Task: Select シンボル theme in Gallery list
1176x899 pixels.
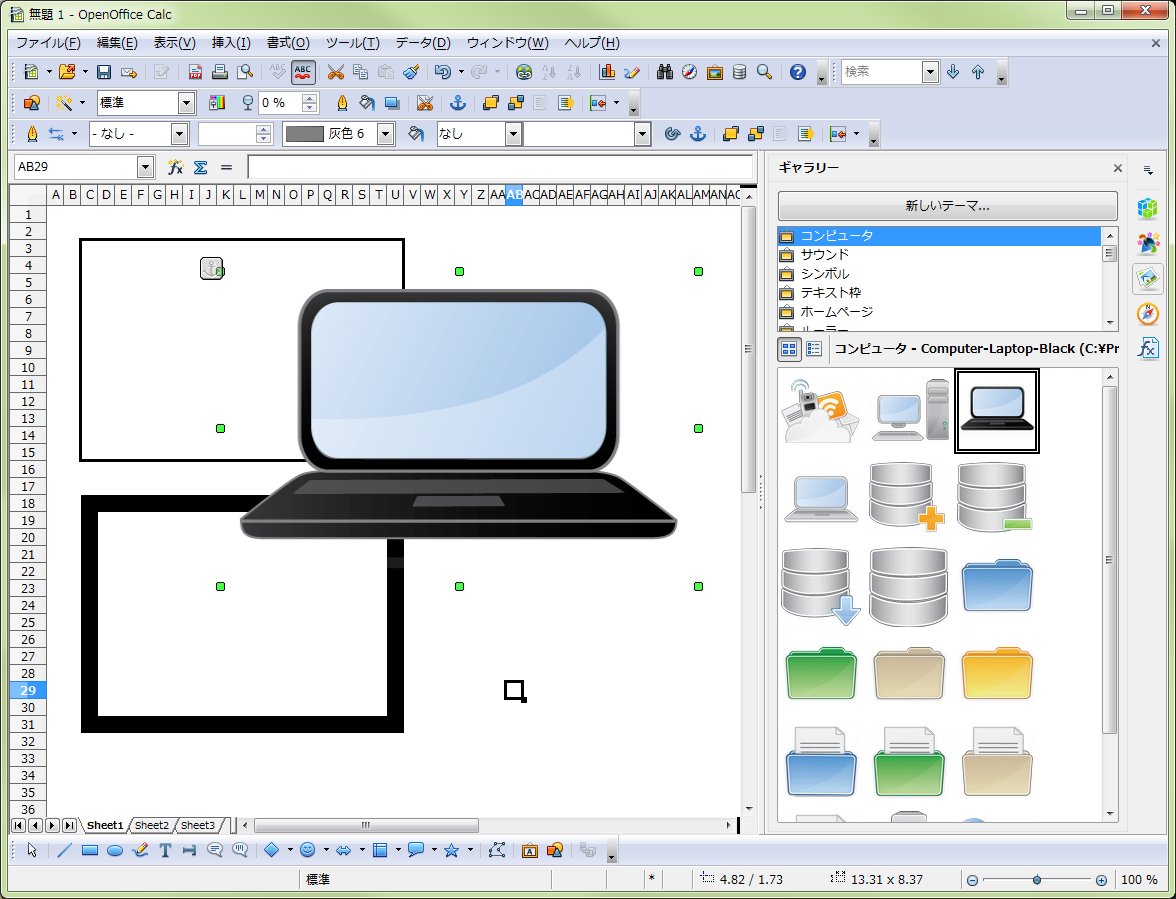Action: pyautogui.click(x=939, y=274)
